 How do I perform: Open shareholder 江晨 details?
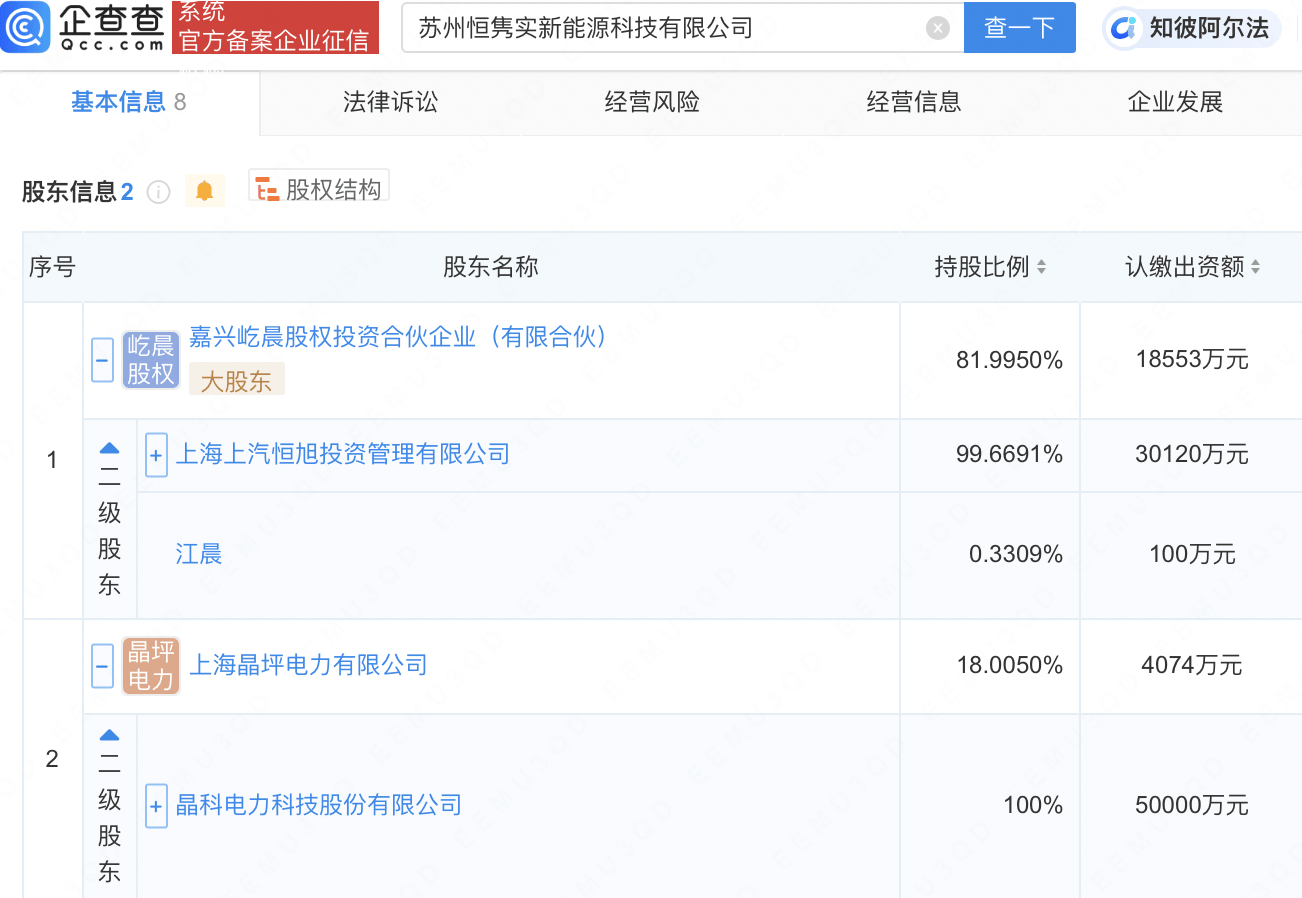[x=198, y=553]
